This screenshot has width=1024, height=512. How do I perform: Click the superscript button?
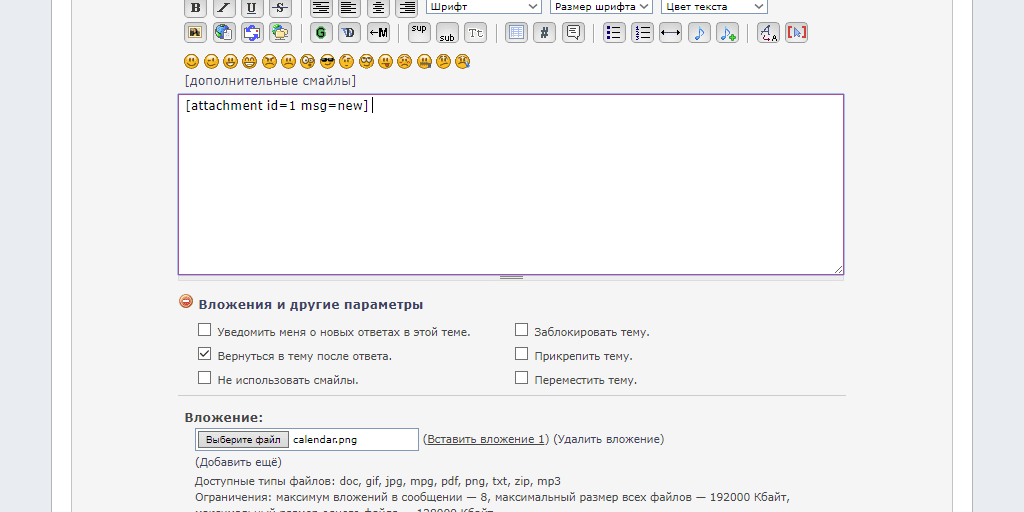coord(419,32)
